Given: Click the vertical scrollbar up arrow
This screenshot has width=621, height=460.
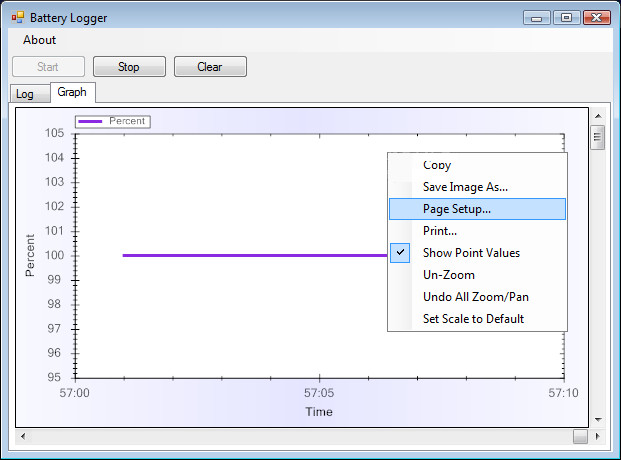Looking at the screenshot, I should (598, 116).
